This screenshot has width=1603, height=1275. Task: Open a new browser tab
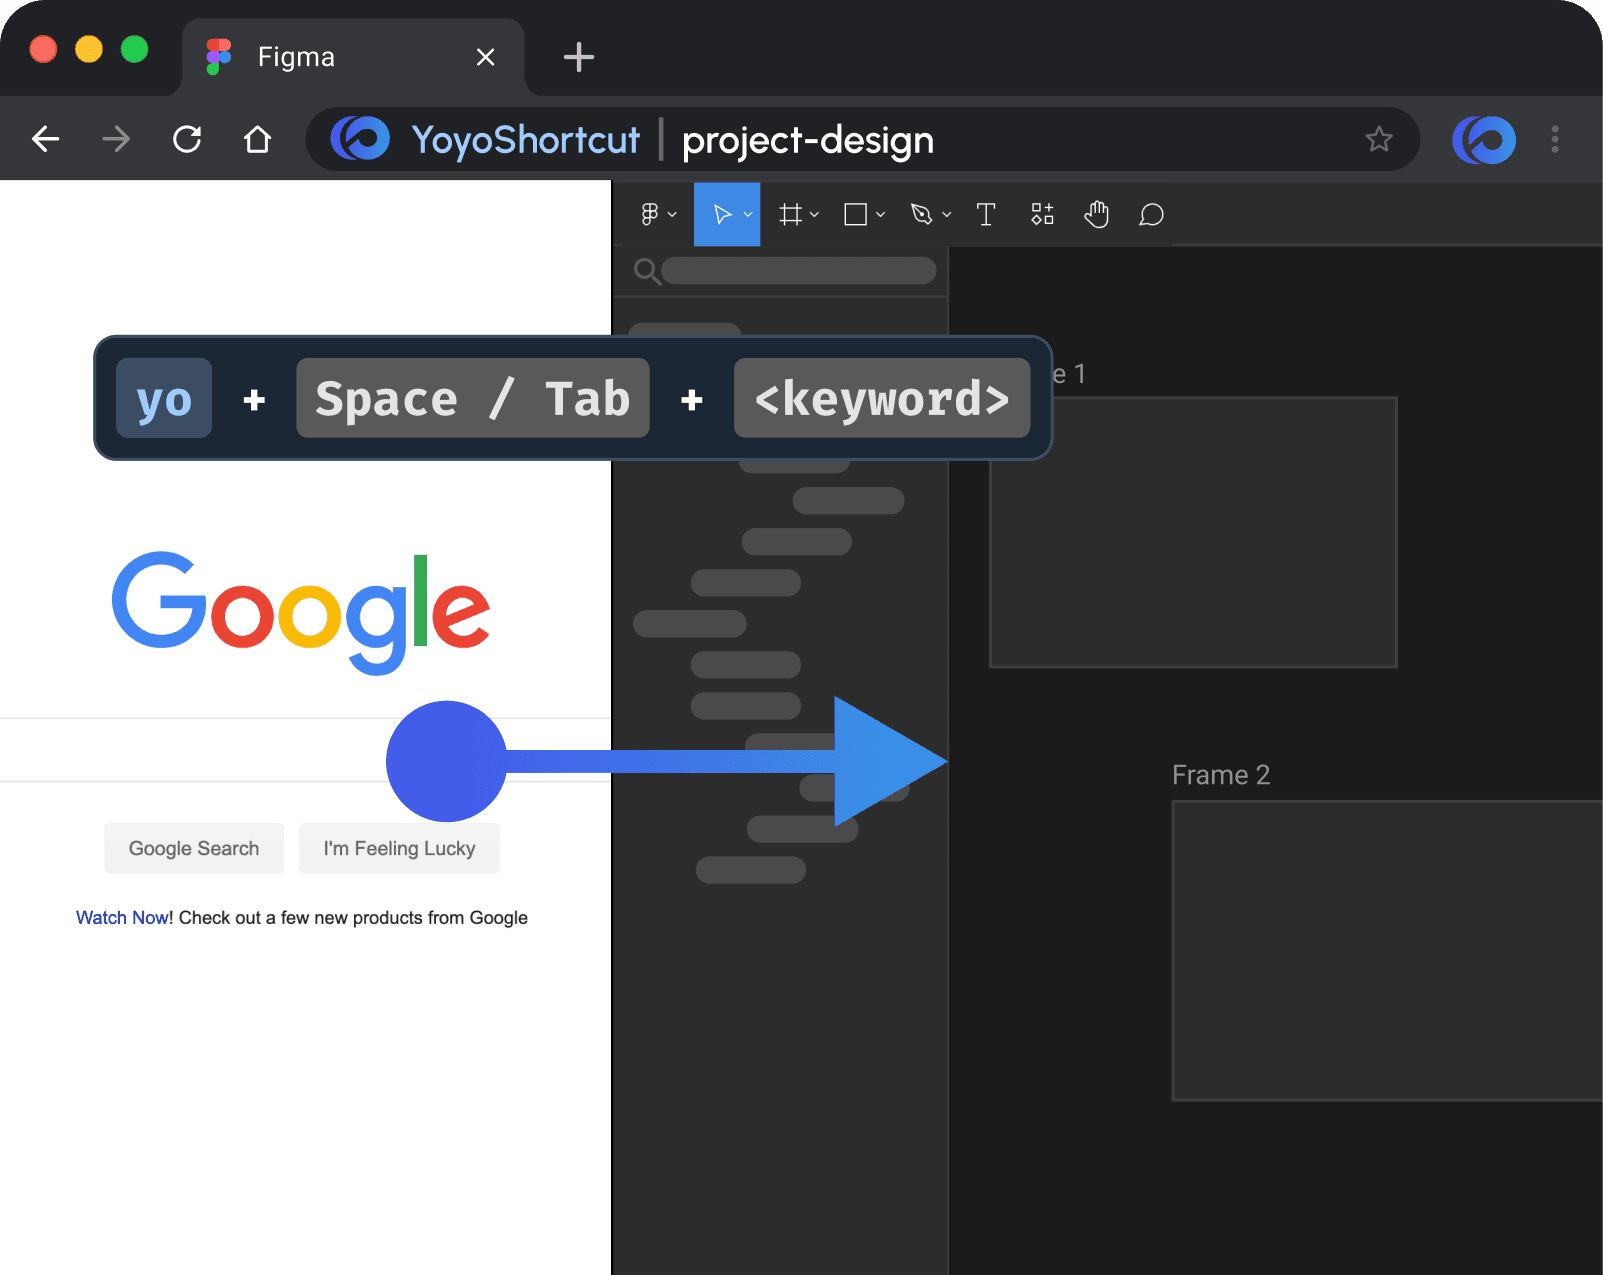(x=579, y=57)
